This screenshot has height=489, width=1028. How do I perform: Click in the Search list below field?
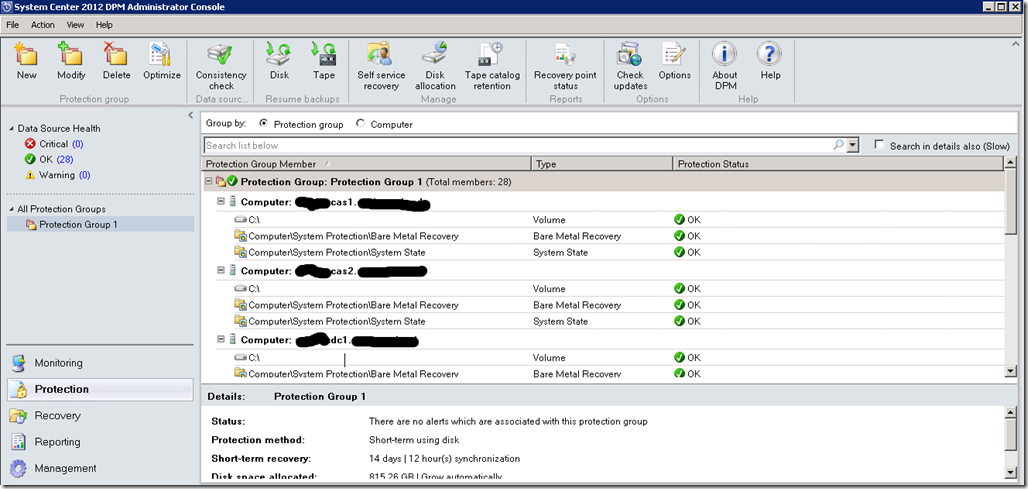pyautogui.click(x=518, y=146)
